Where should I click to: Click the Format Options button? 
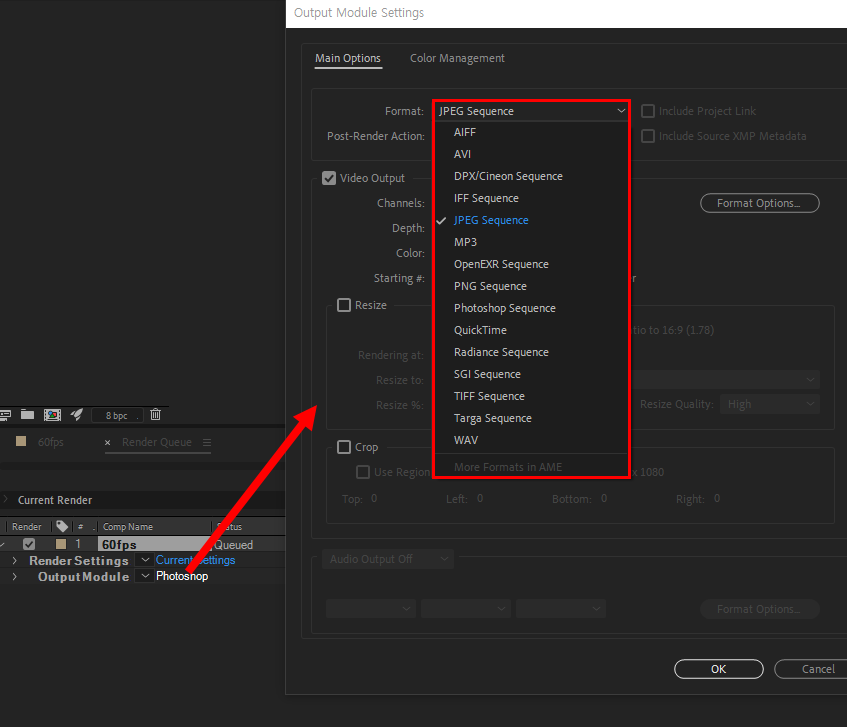759,202
